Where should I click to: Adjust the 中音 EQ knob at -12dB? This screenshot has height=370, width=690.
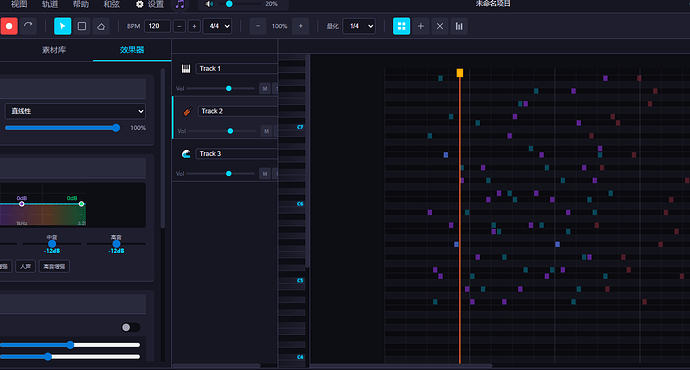(52, 243)
